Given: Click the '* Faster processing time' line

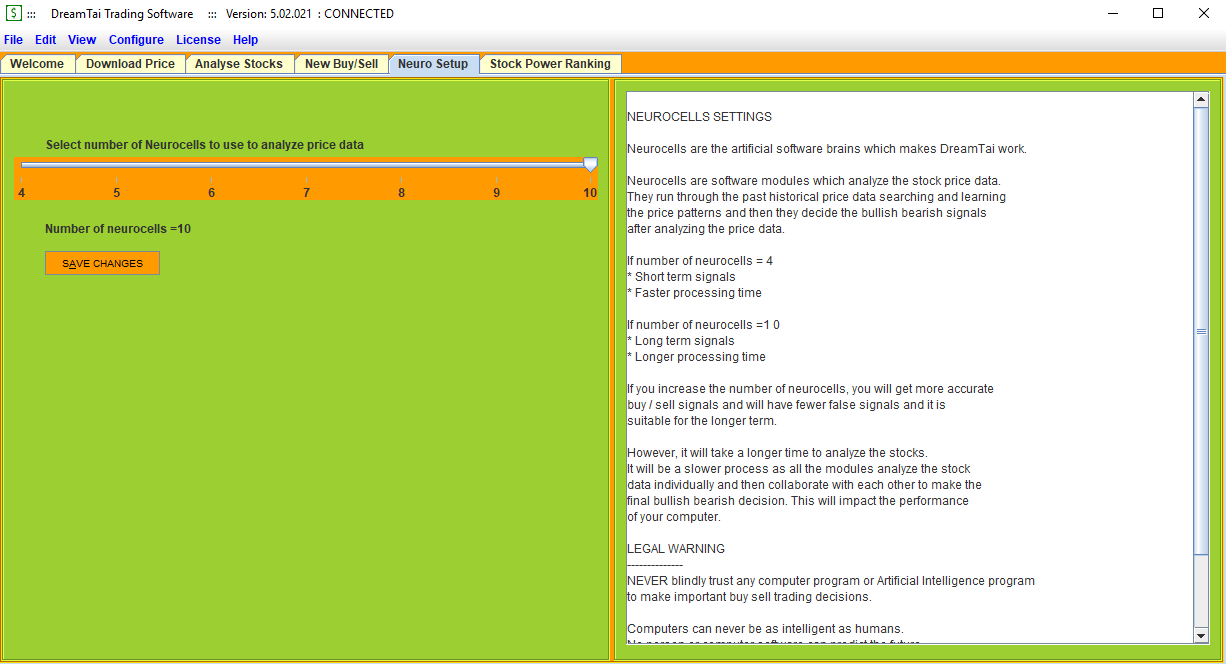Looking at the screenshot, I should point(694,293).
